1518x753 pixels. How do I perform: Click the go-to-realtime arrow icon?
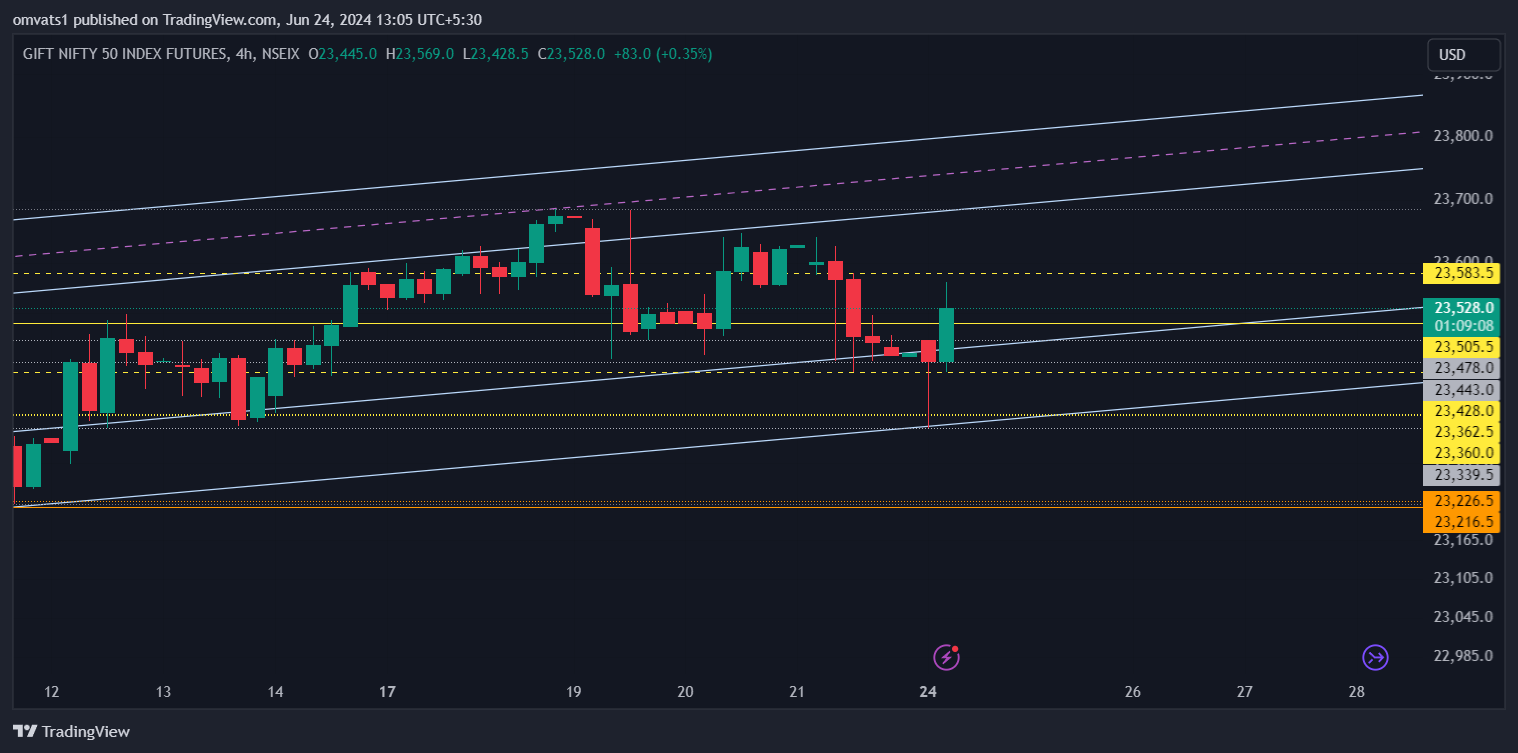point(1376,657)
